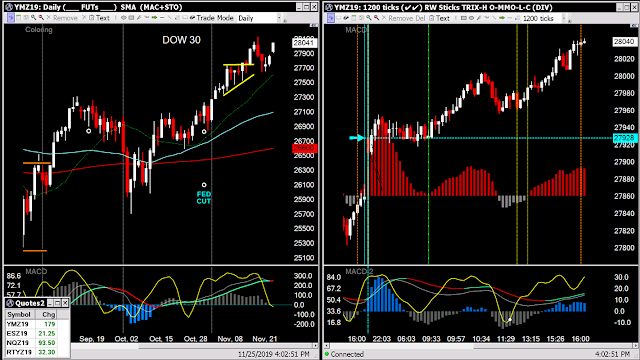Click the ticks chart horizontal scrollbar

pos(482,346)
